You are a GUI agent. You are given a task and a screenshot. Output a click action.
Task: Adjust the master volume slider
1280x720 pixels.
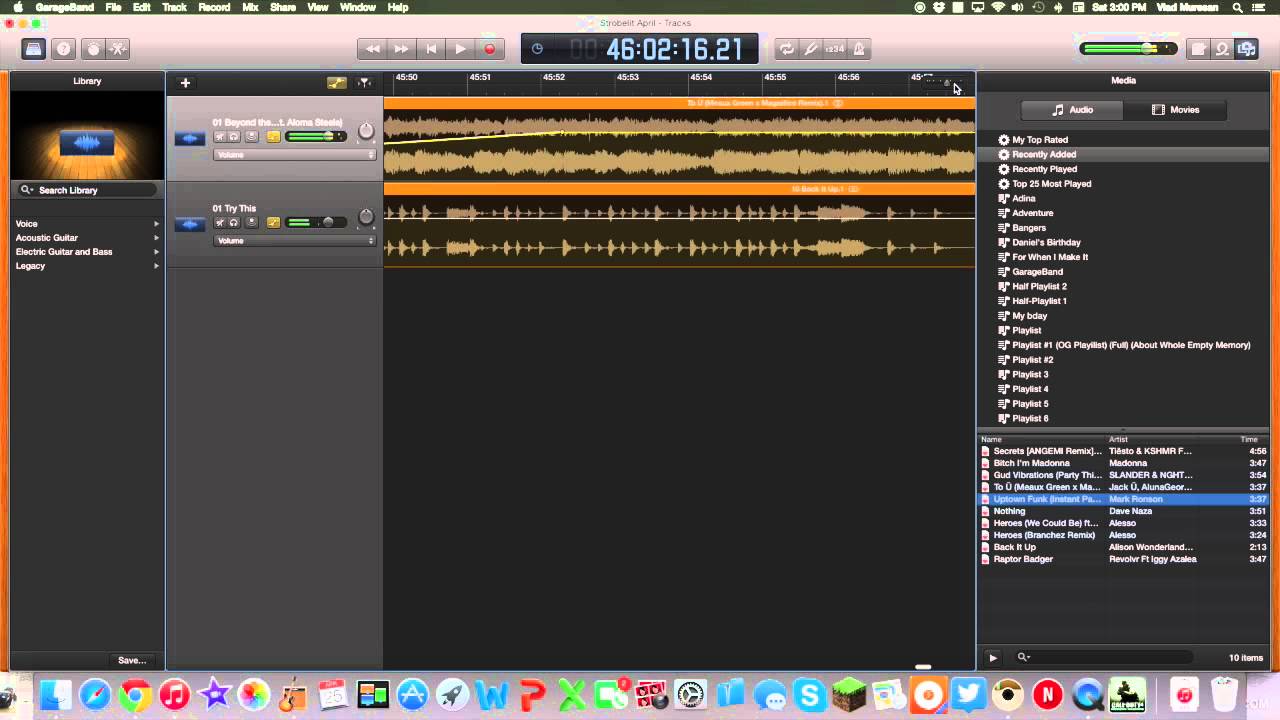(x=1130, y=49)
